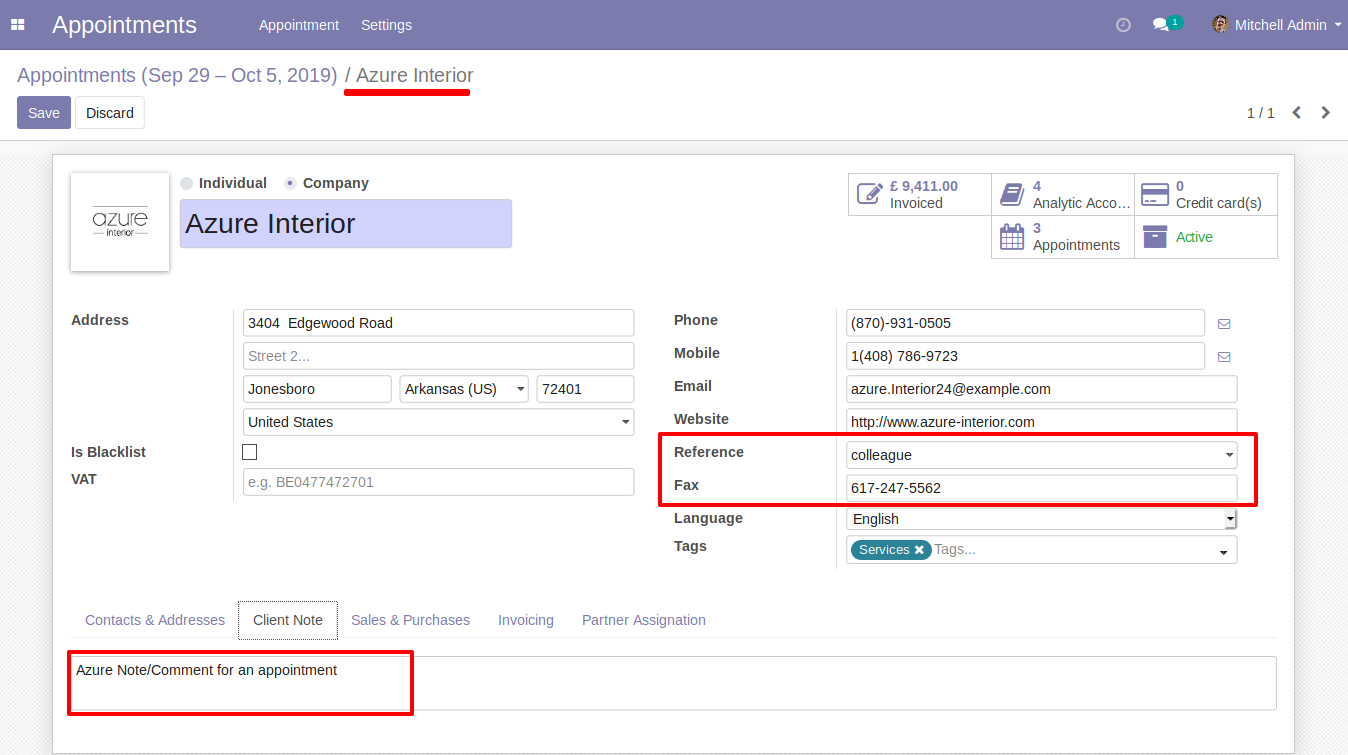Image resolution: width=1348 pixels, height=755 pixels.
Task: Switch to the Invoicing tab
Action: [x=526, y=620]
